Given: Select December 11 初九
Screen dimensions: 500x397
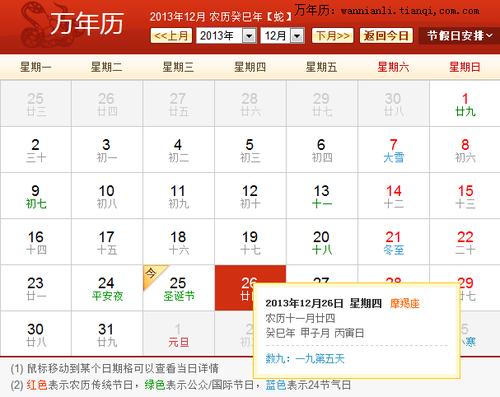Looking at the screenshot, I should point(178,196).
